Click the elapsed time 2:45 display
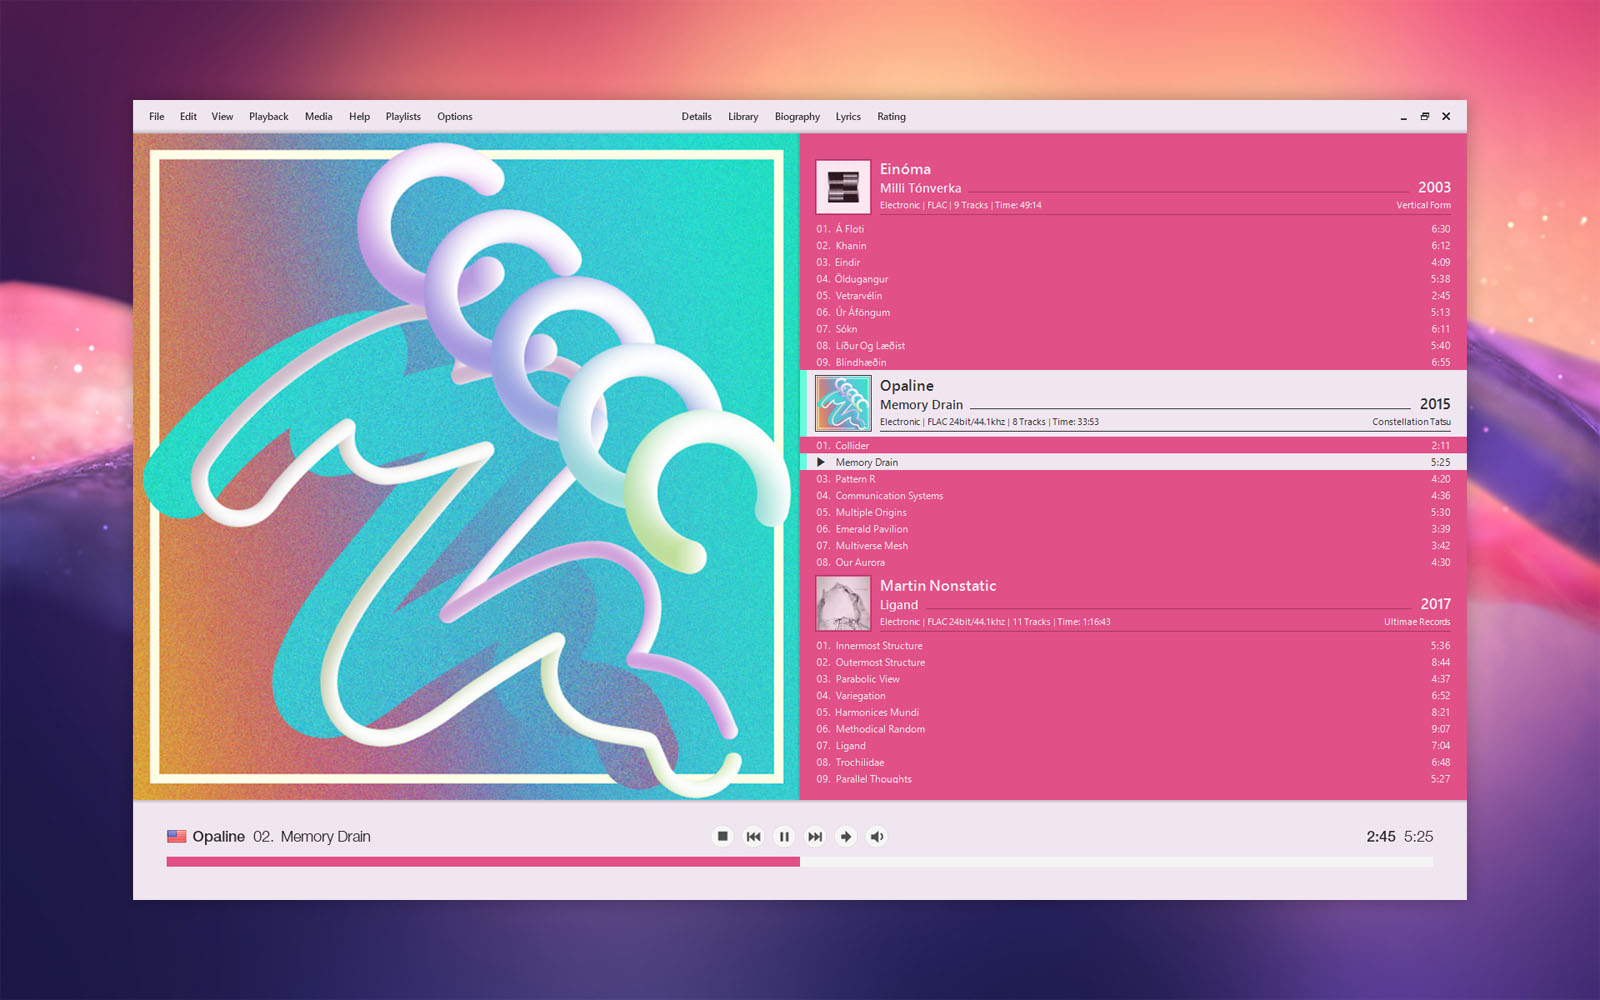 (x=1381, y=836)
